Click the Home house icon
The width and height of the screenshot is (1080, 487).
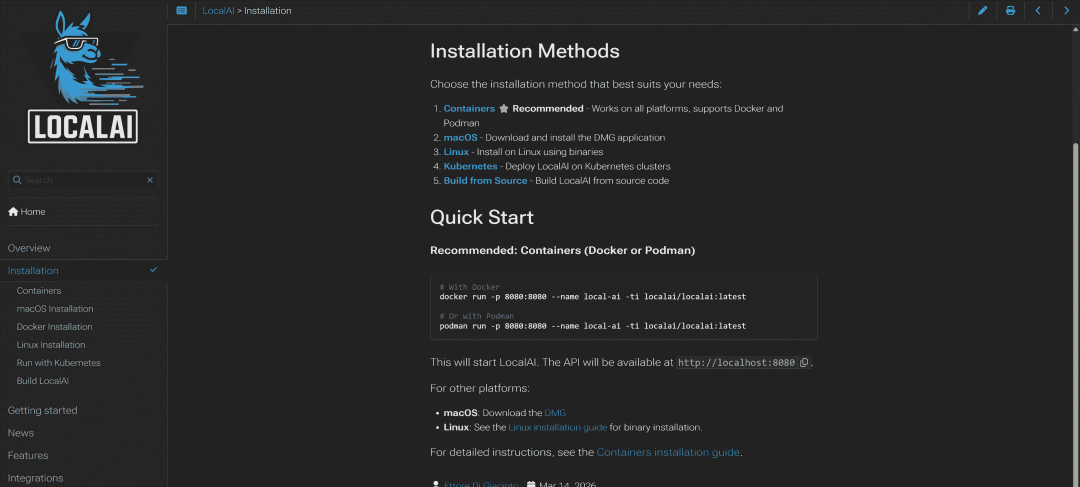(x=13, y=211)
